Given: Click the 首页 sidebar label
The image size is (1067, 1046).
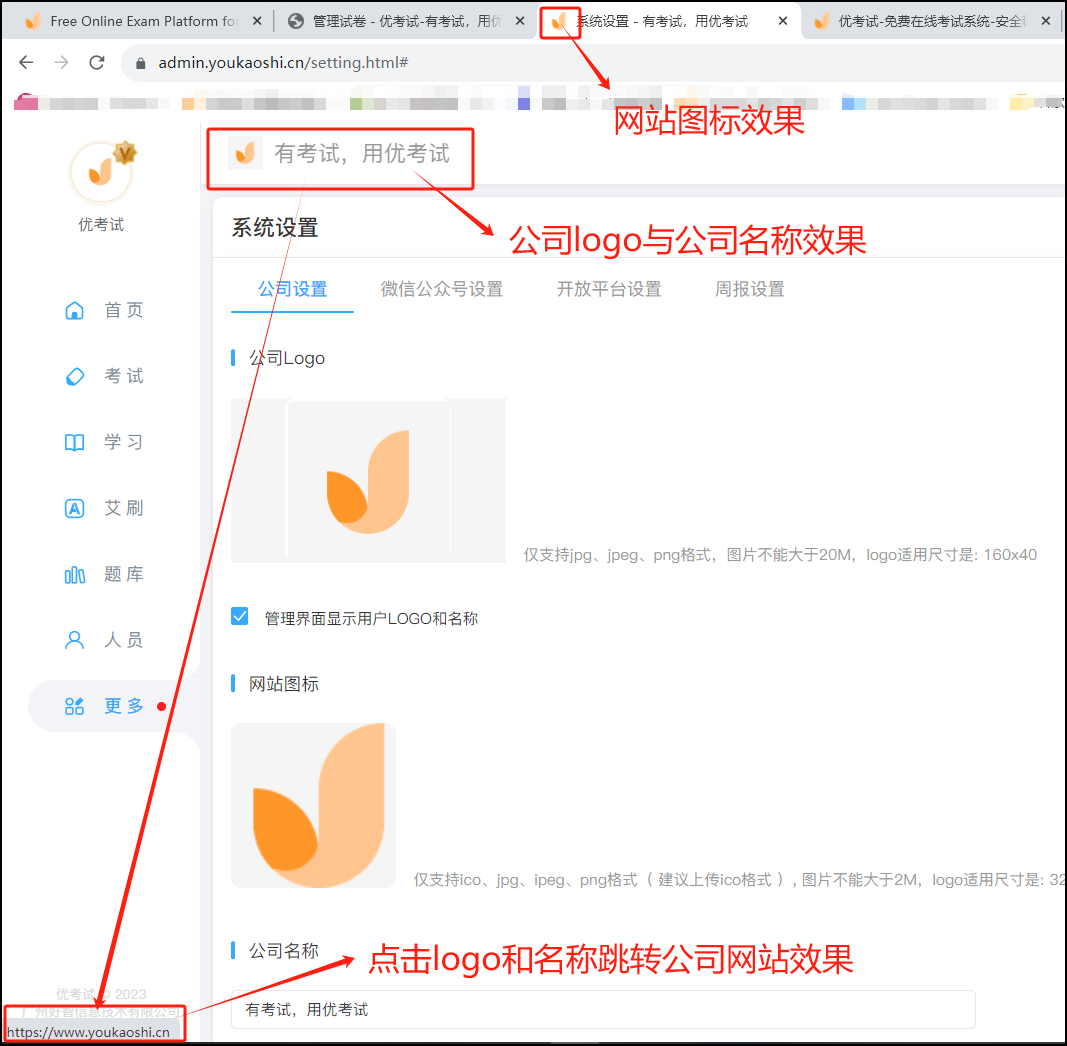Looking at the screenshot, I should pos(123,310).
